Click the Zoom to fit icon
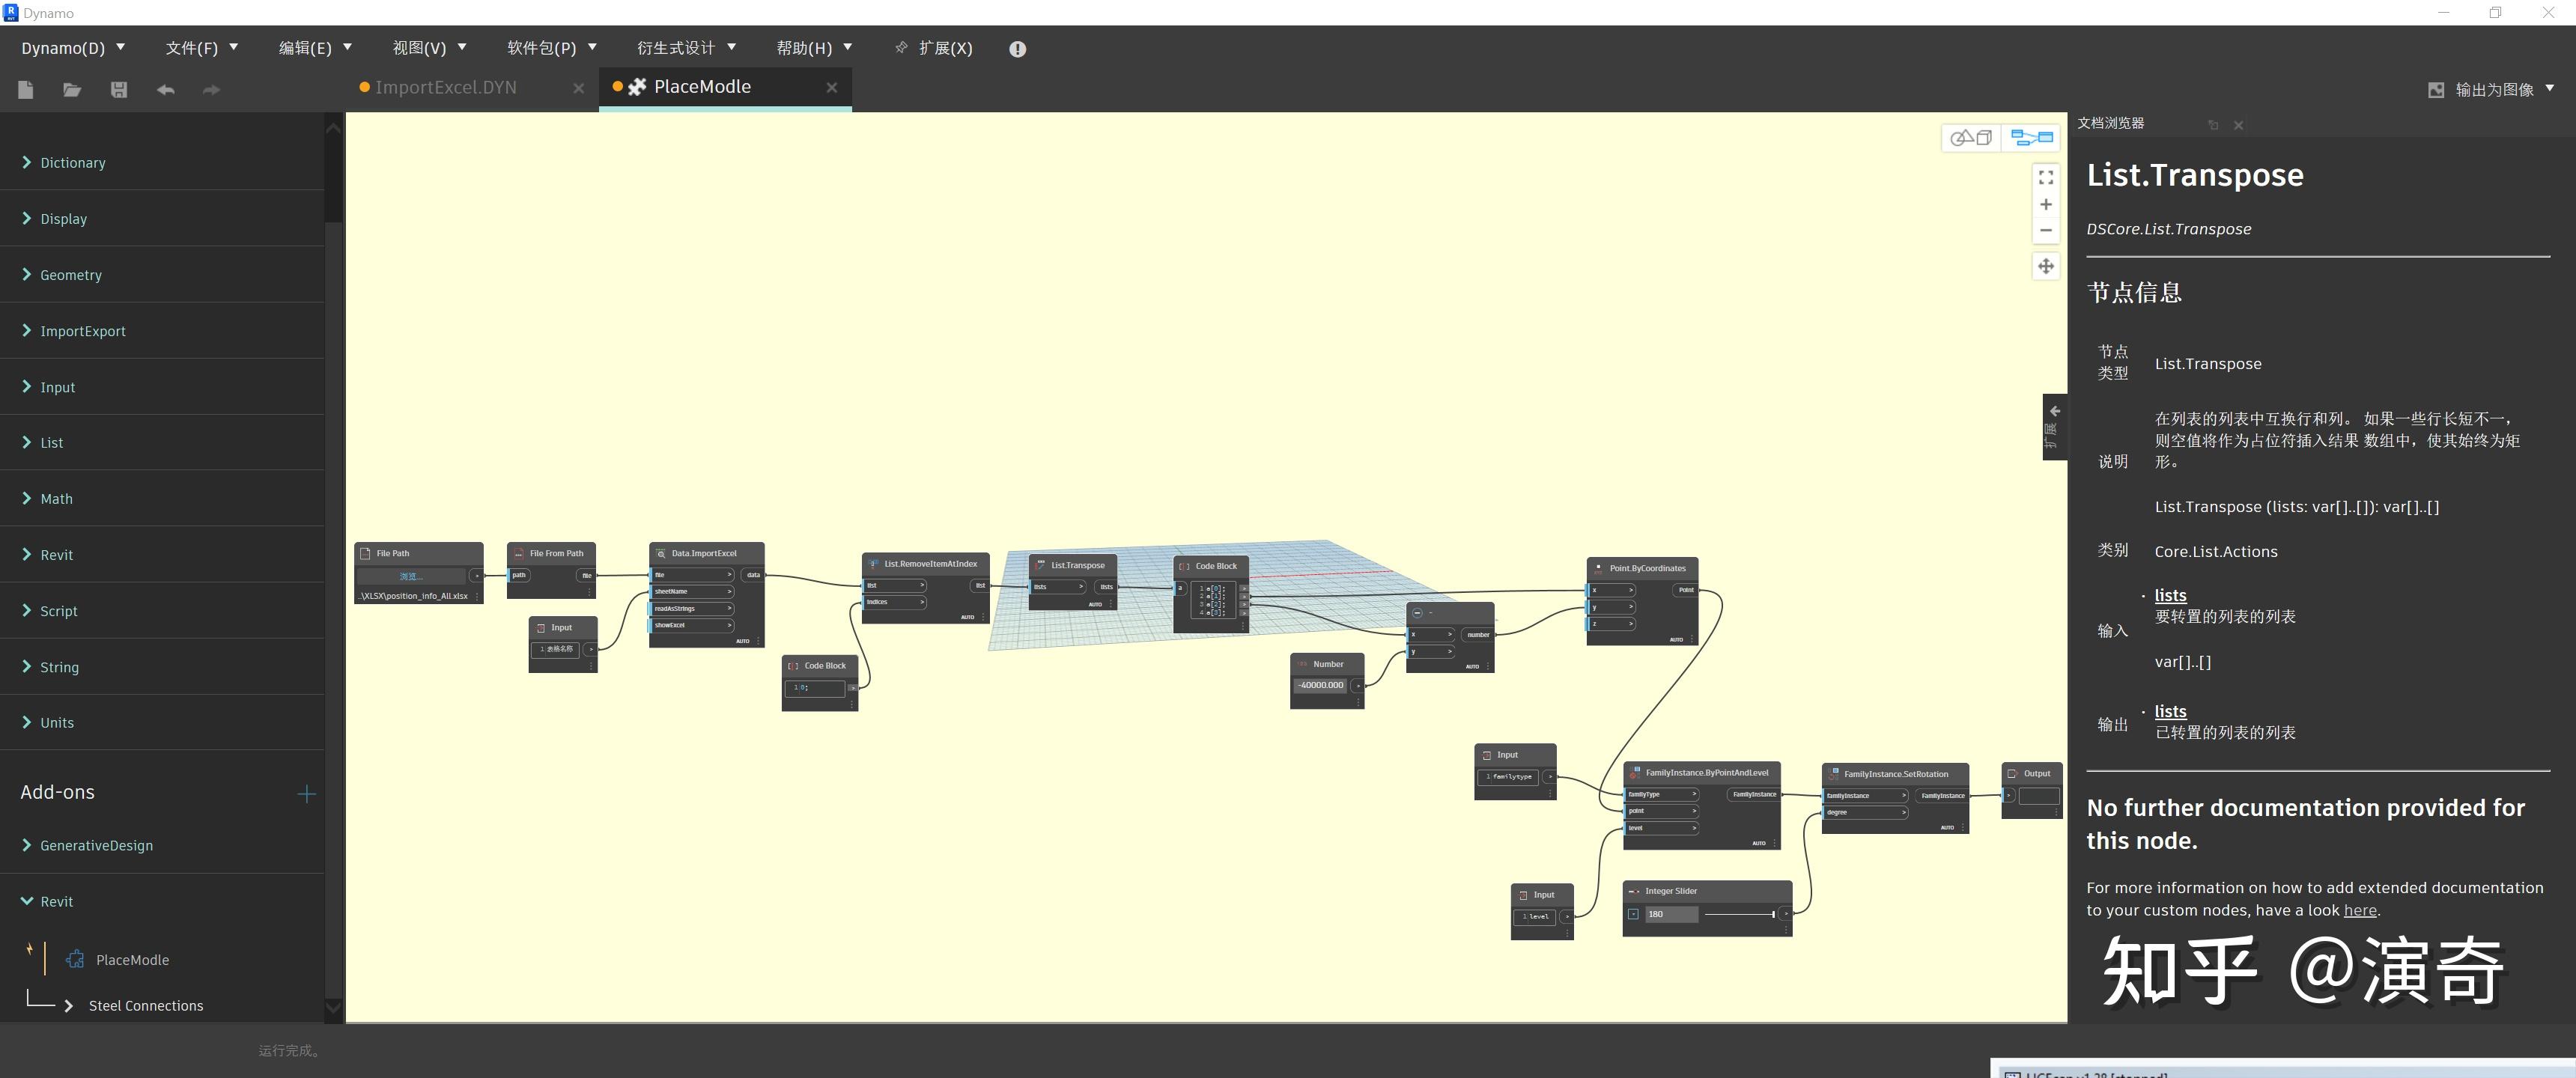Image resolution: width=2576 pixels, height=1078 pixels. coord(2046,177)
